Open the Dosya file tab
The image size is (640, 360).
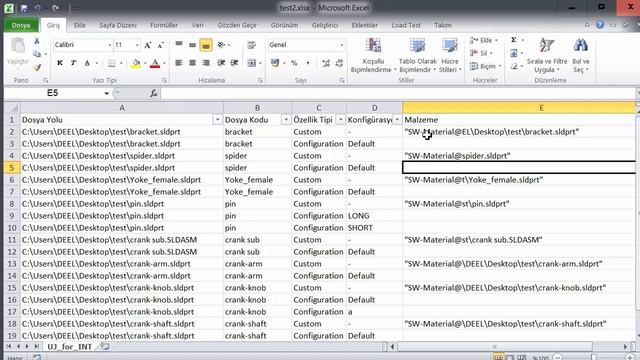point(21,25)
